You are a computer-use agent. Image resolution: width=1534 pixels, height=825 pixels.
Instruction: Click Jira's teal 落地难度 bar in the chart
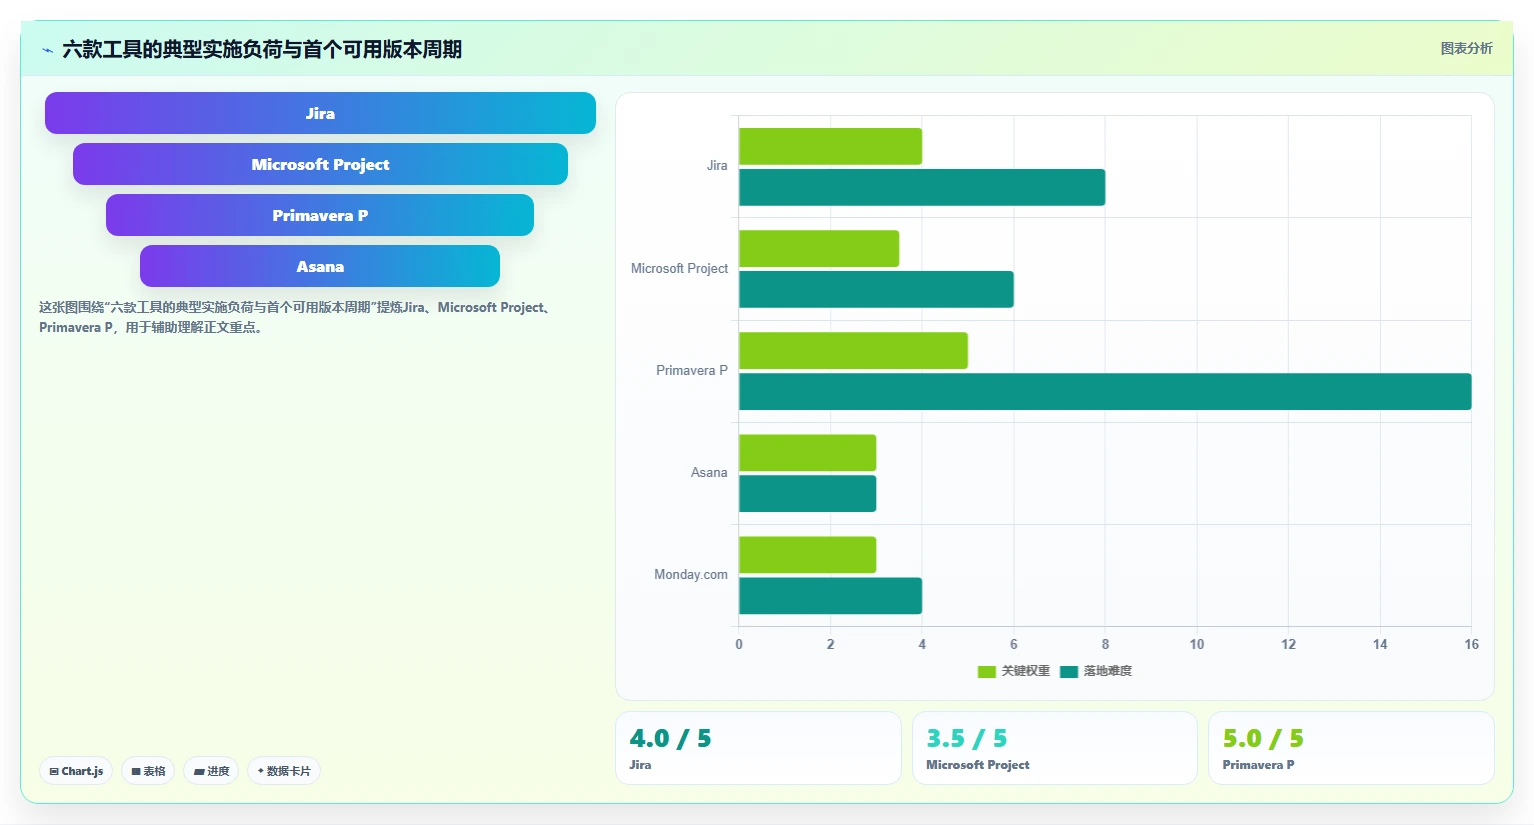point(922,187)
